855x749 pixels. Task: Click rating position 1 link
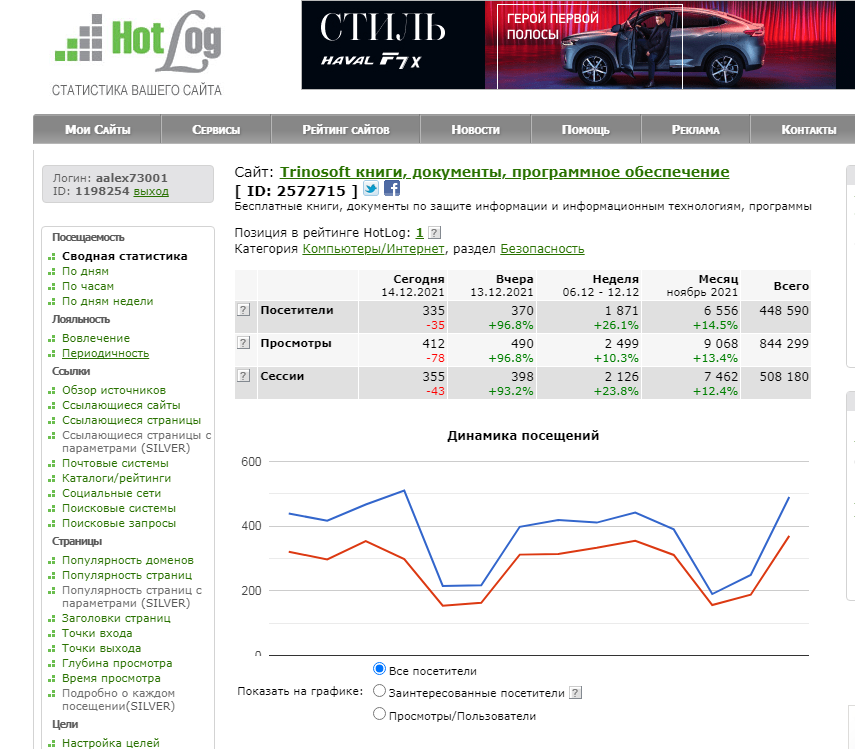[419, 233]
